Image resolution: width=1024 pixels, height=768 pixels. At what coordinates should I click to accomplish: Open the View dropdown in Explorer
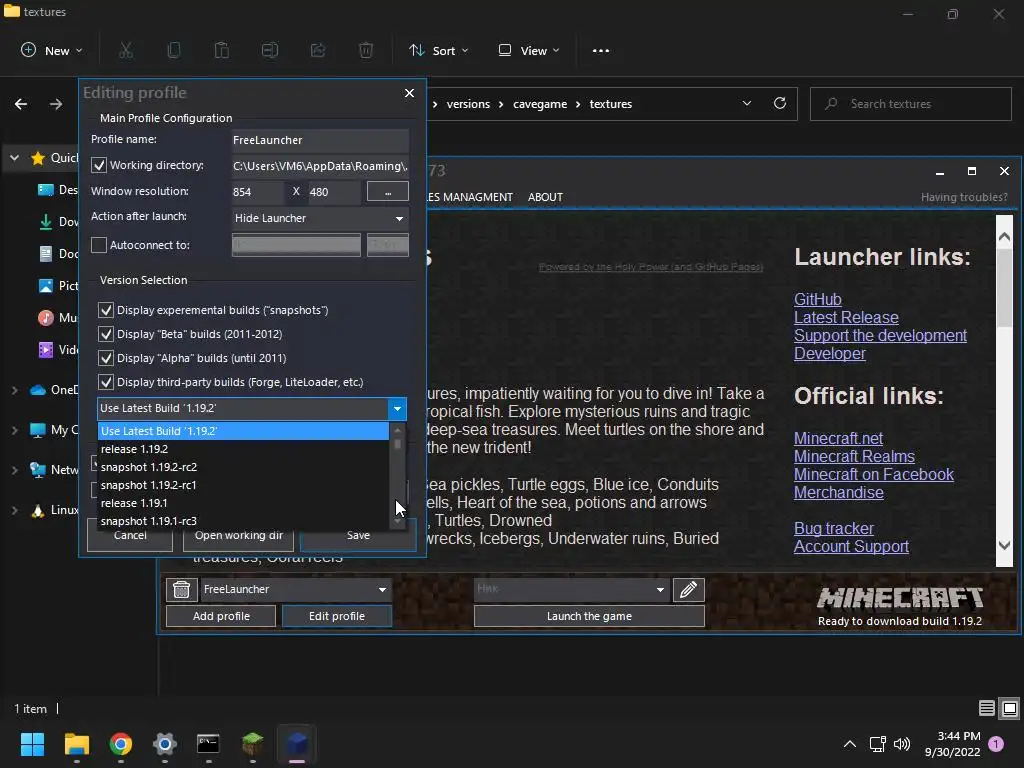(x=529, y=50)
